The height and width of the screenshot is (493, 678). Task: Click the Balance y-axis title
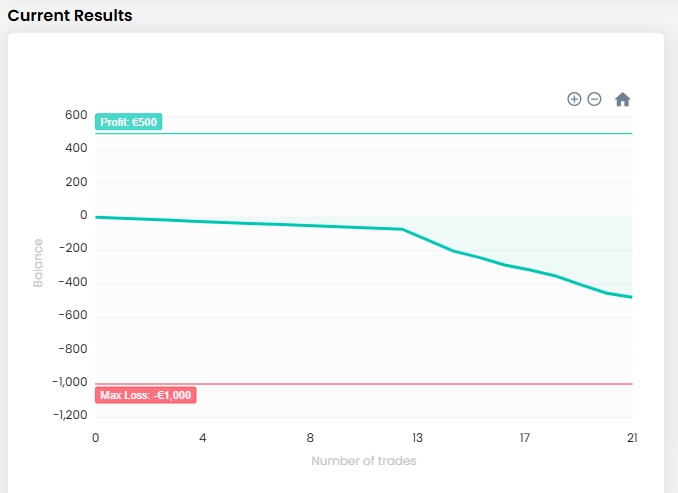point(38,263)
